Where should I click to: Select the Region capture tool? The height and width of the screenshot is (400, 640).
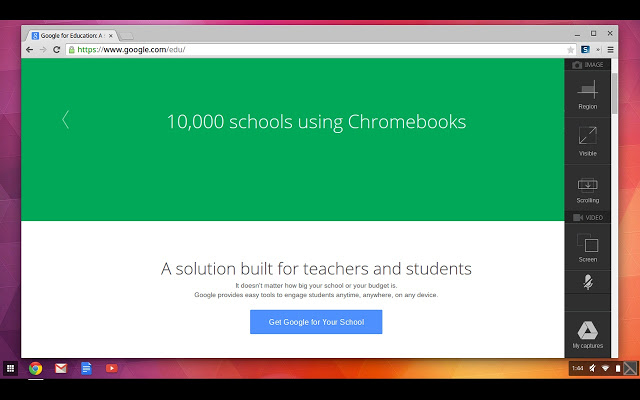pyautogui.click(x=587, y=95)
